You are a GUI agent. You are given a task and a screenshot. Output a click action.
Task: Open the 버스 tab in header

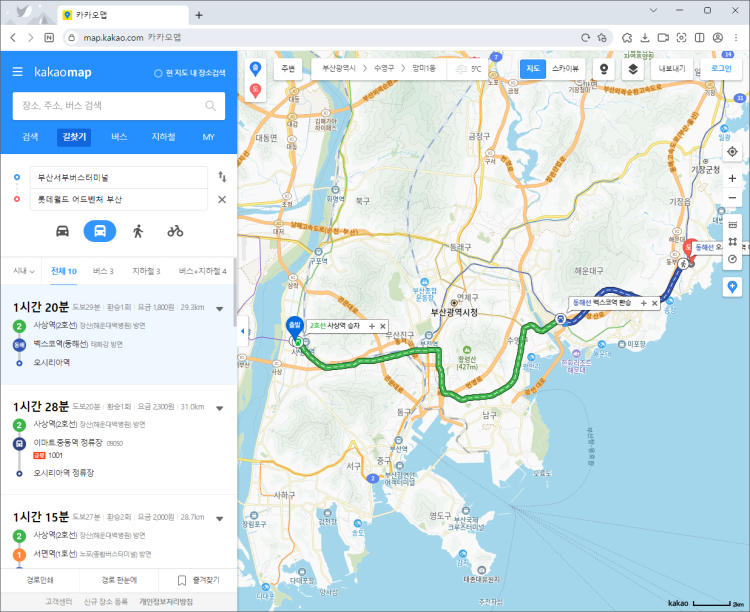[119, 137]
